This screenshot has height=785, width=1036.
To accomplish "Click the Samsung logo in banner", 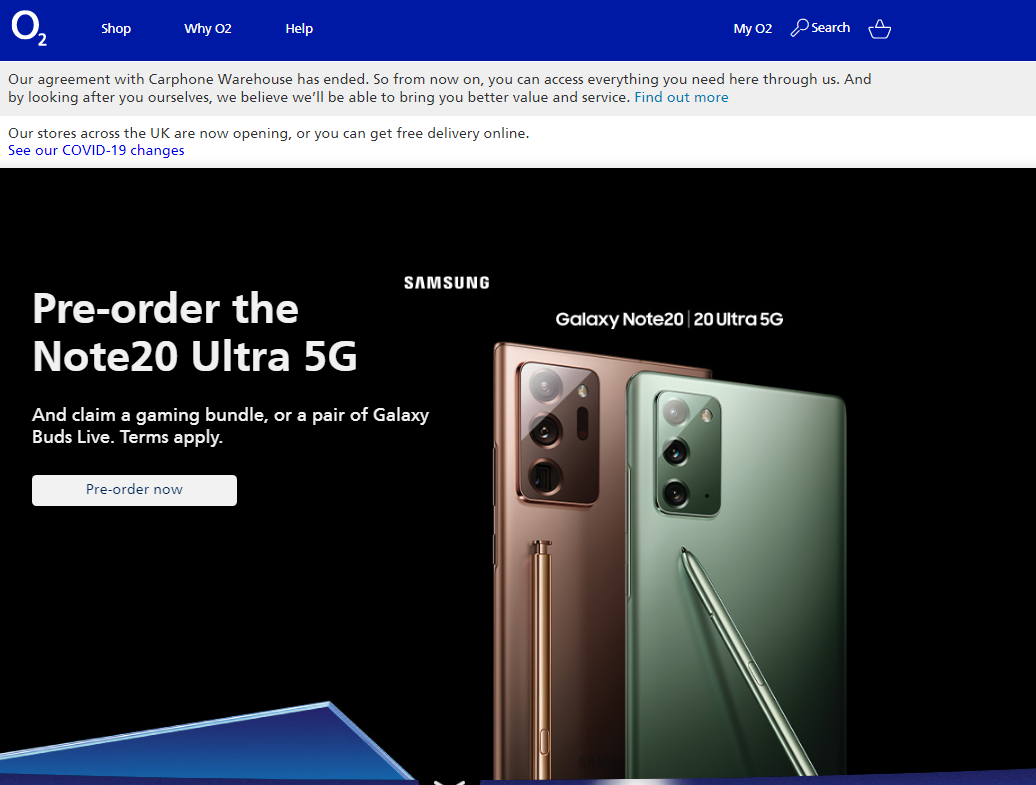I will pos(447,283).
